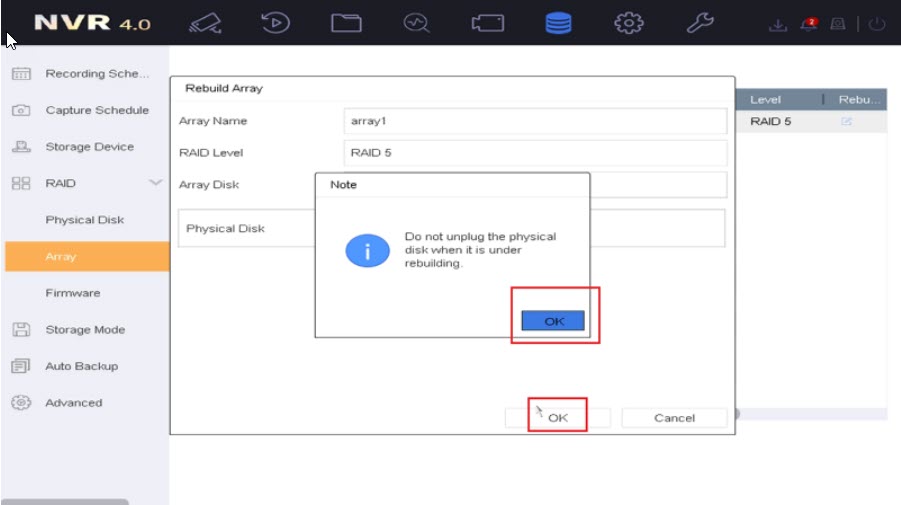Open the File Management folder icon

tap(346, 24)
